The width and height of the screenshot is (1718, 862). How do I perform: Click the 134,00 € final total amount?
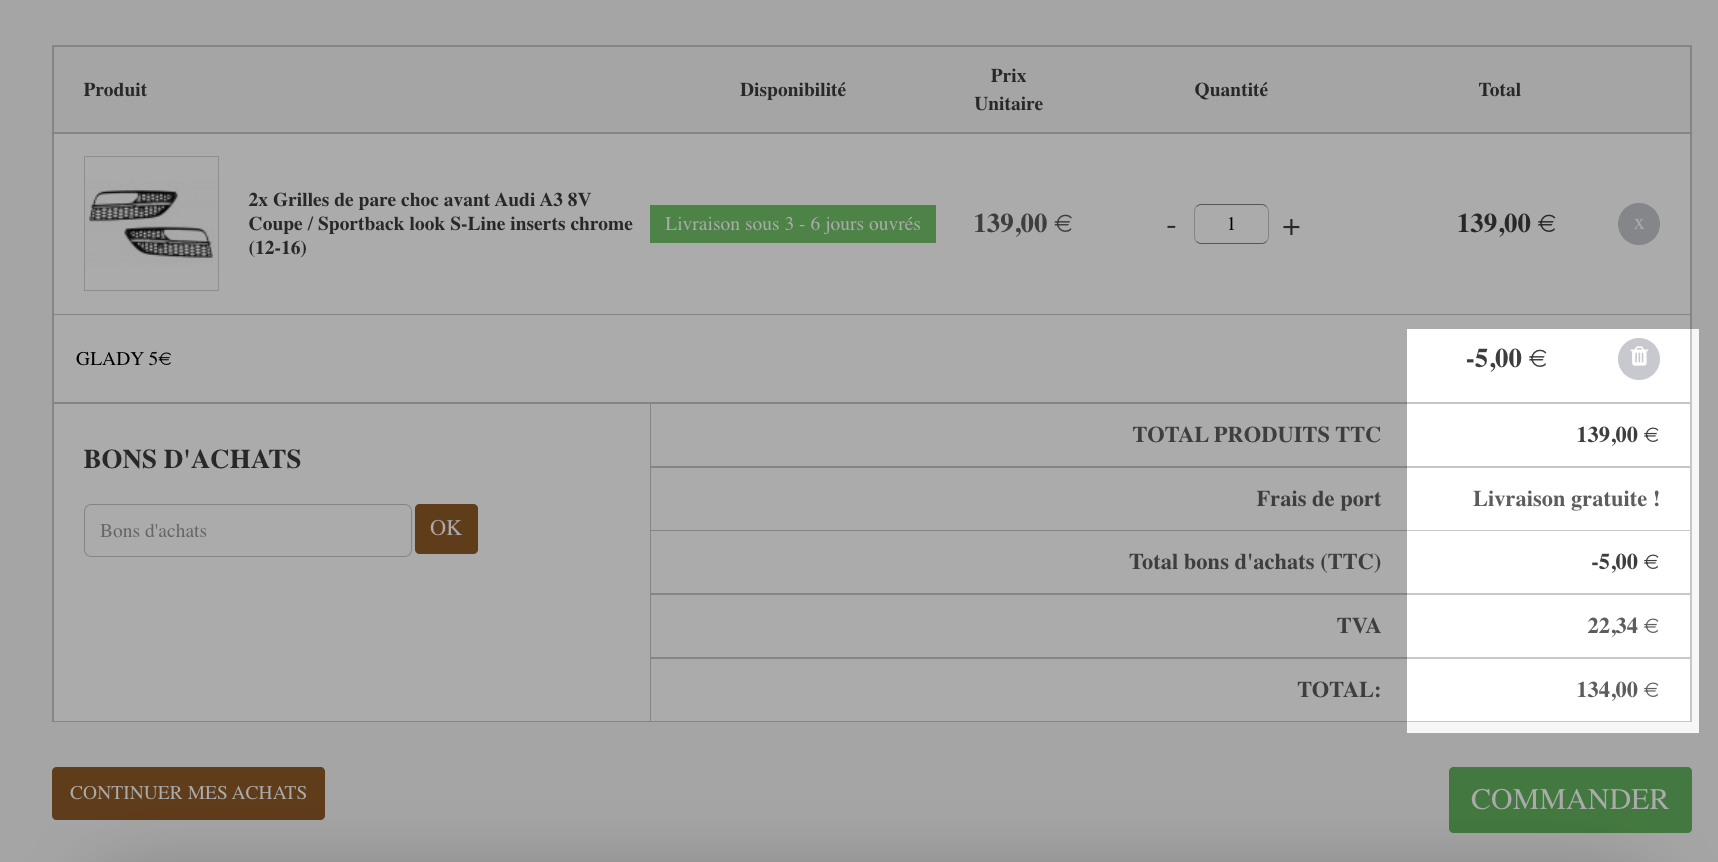click(x=1618, y=690)
